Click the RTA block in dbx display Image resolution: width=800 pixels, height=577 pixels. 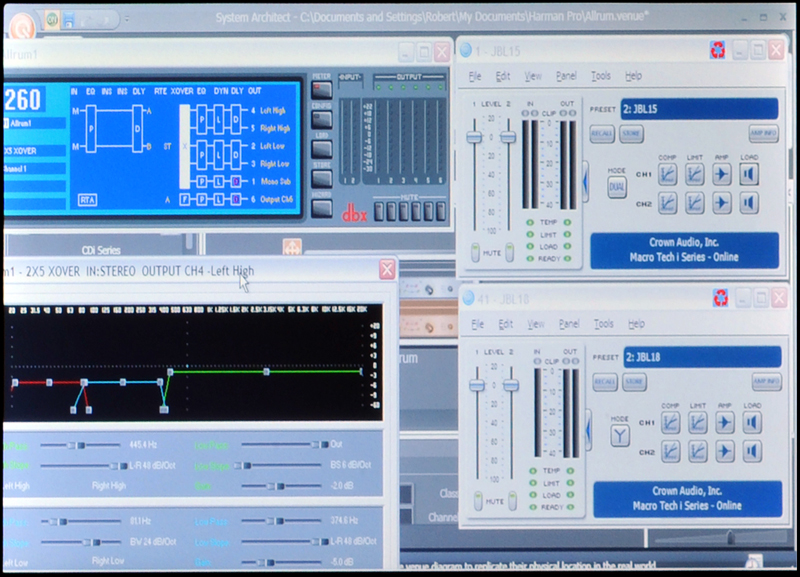click(x=88, y=200)
